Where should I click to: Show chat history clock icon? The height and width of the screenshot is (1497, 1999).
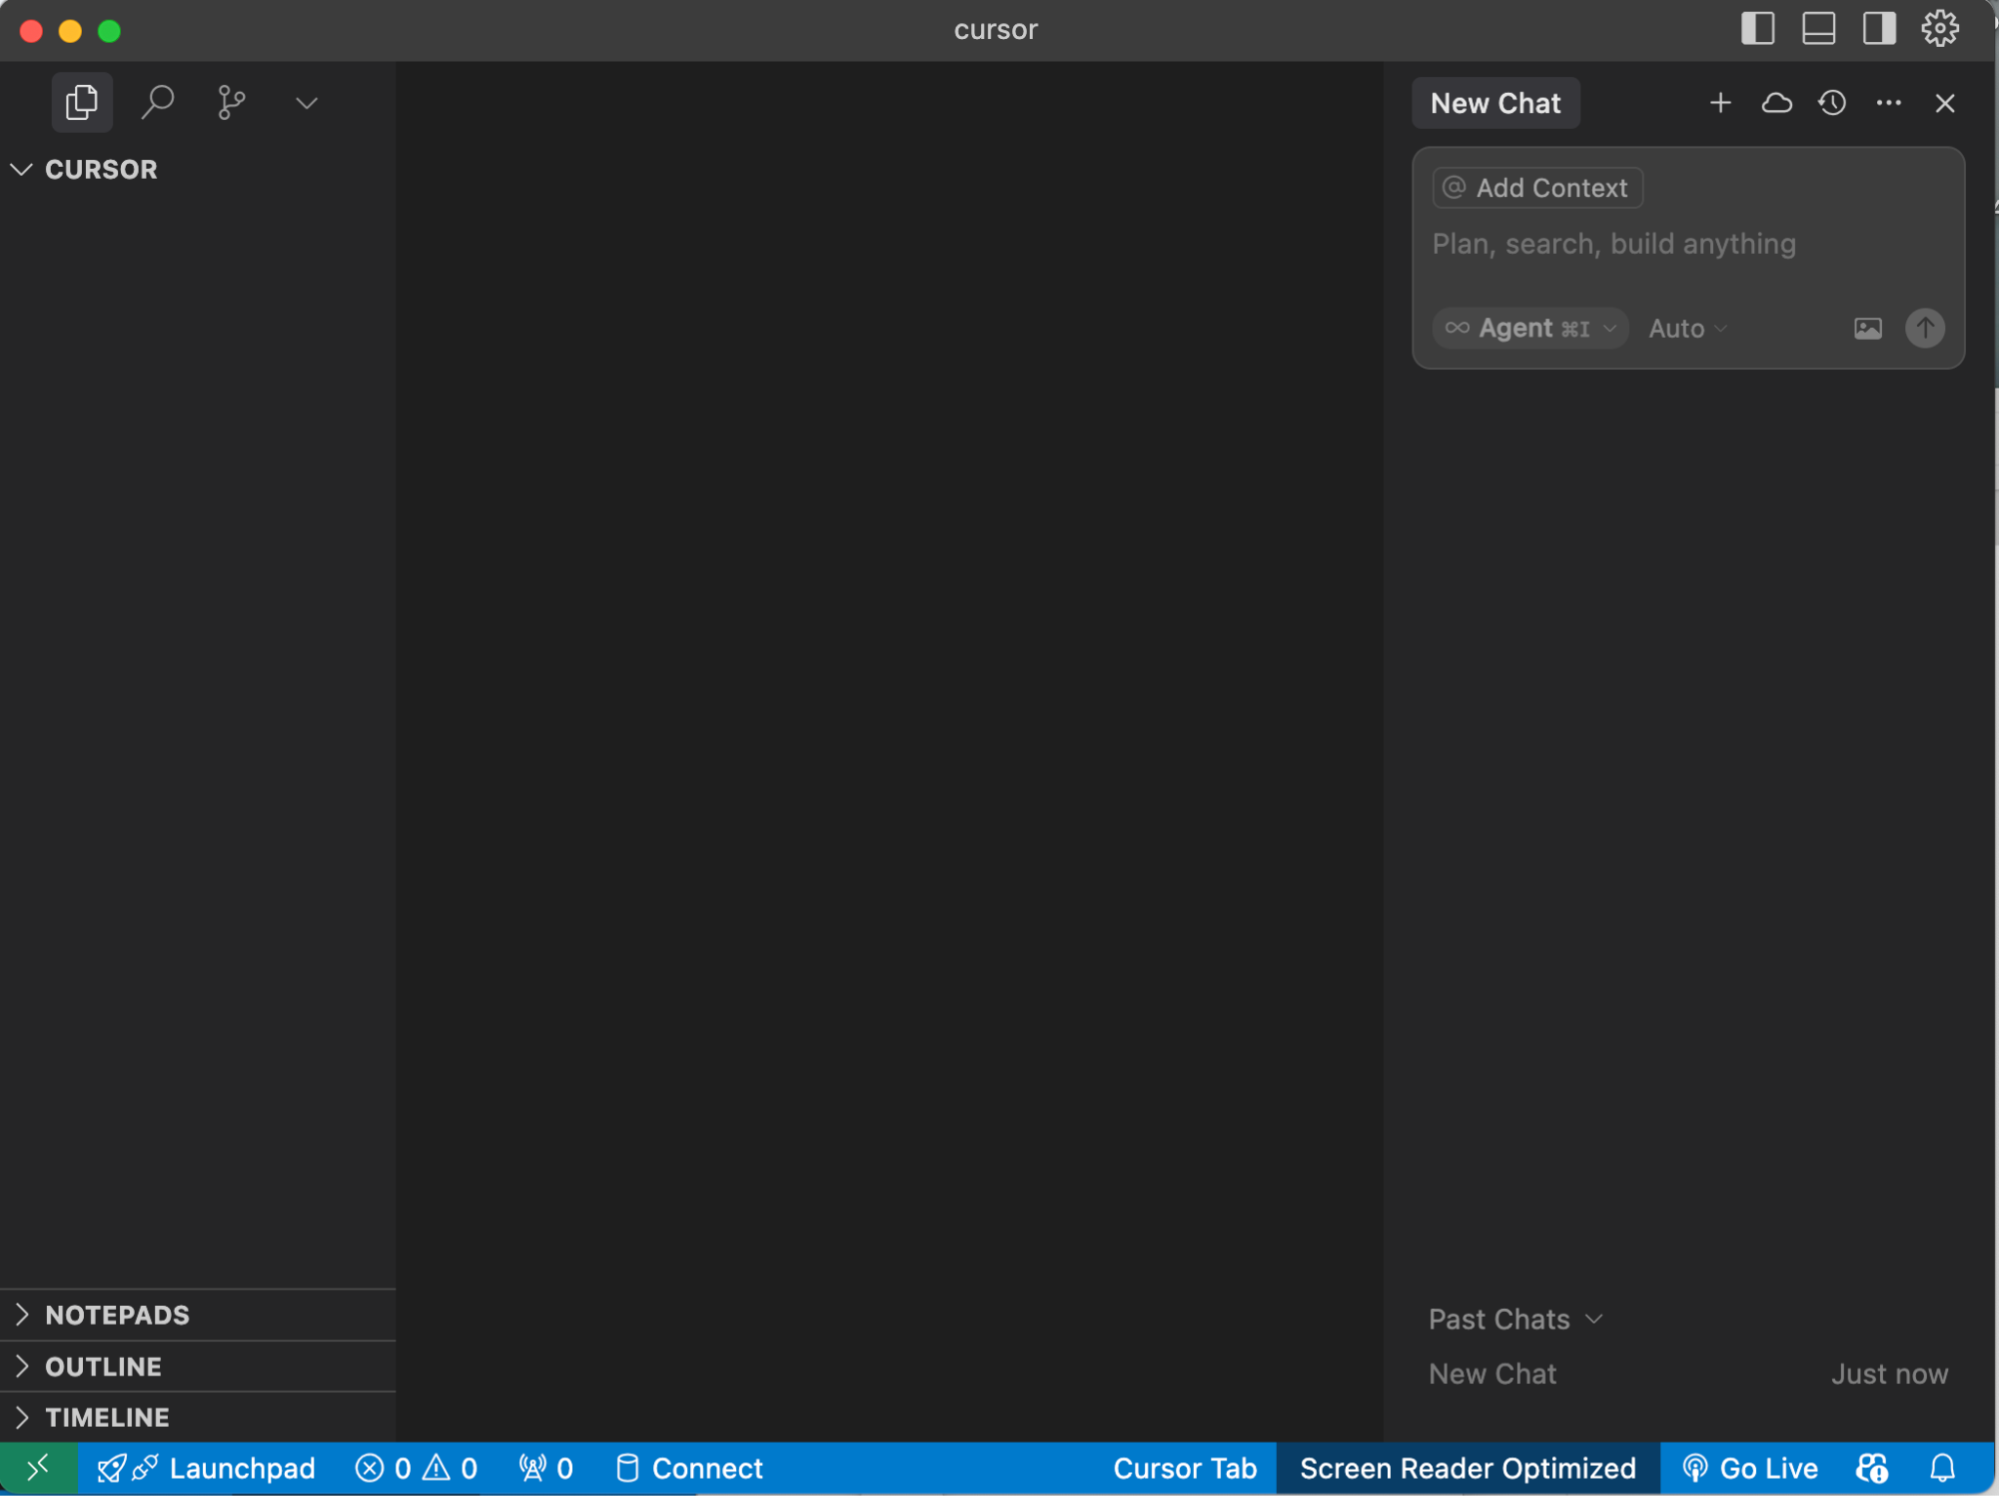pyautogui.click(x=1832, y=103)
